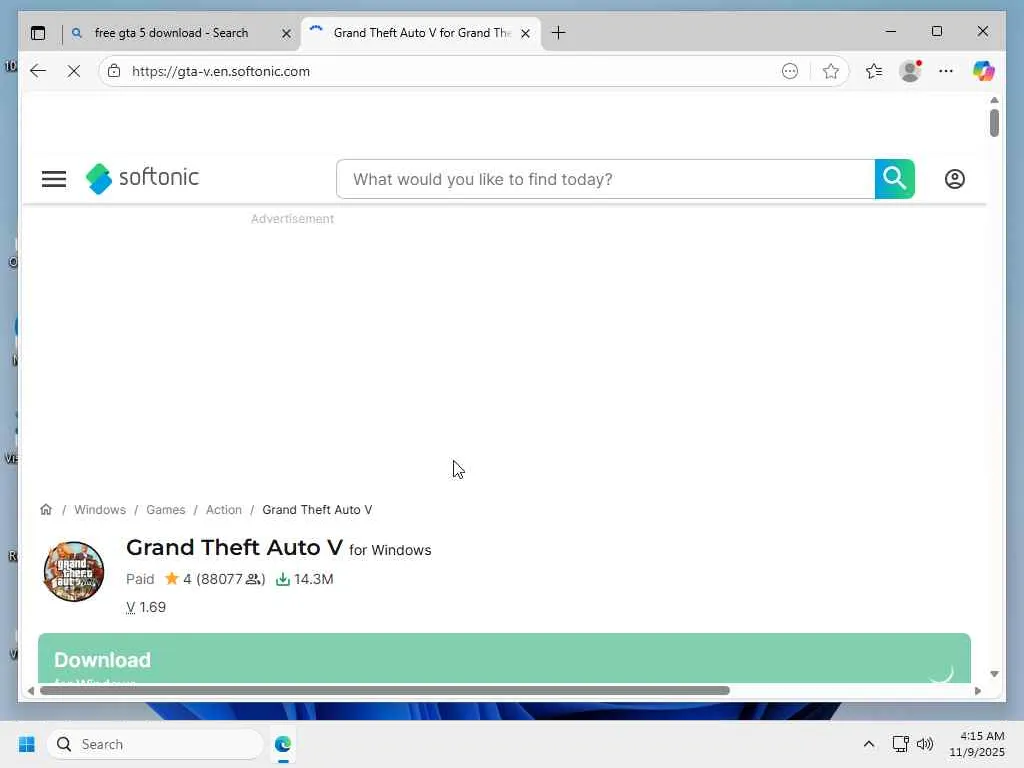
Task: Click the taskbar Search box
Action: point(155,744)
